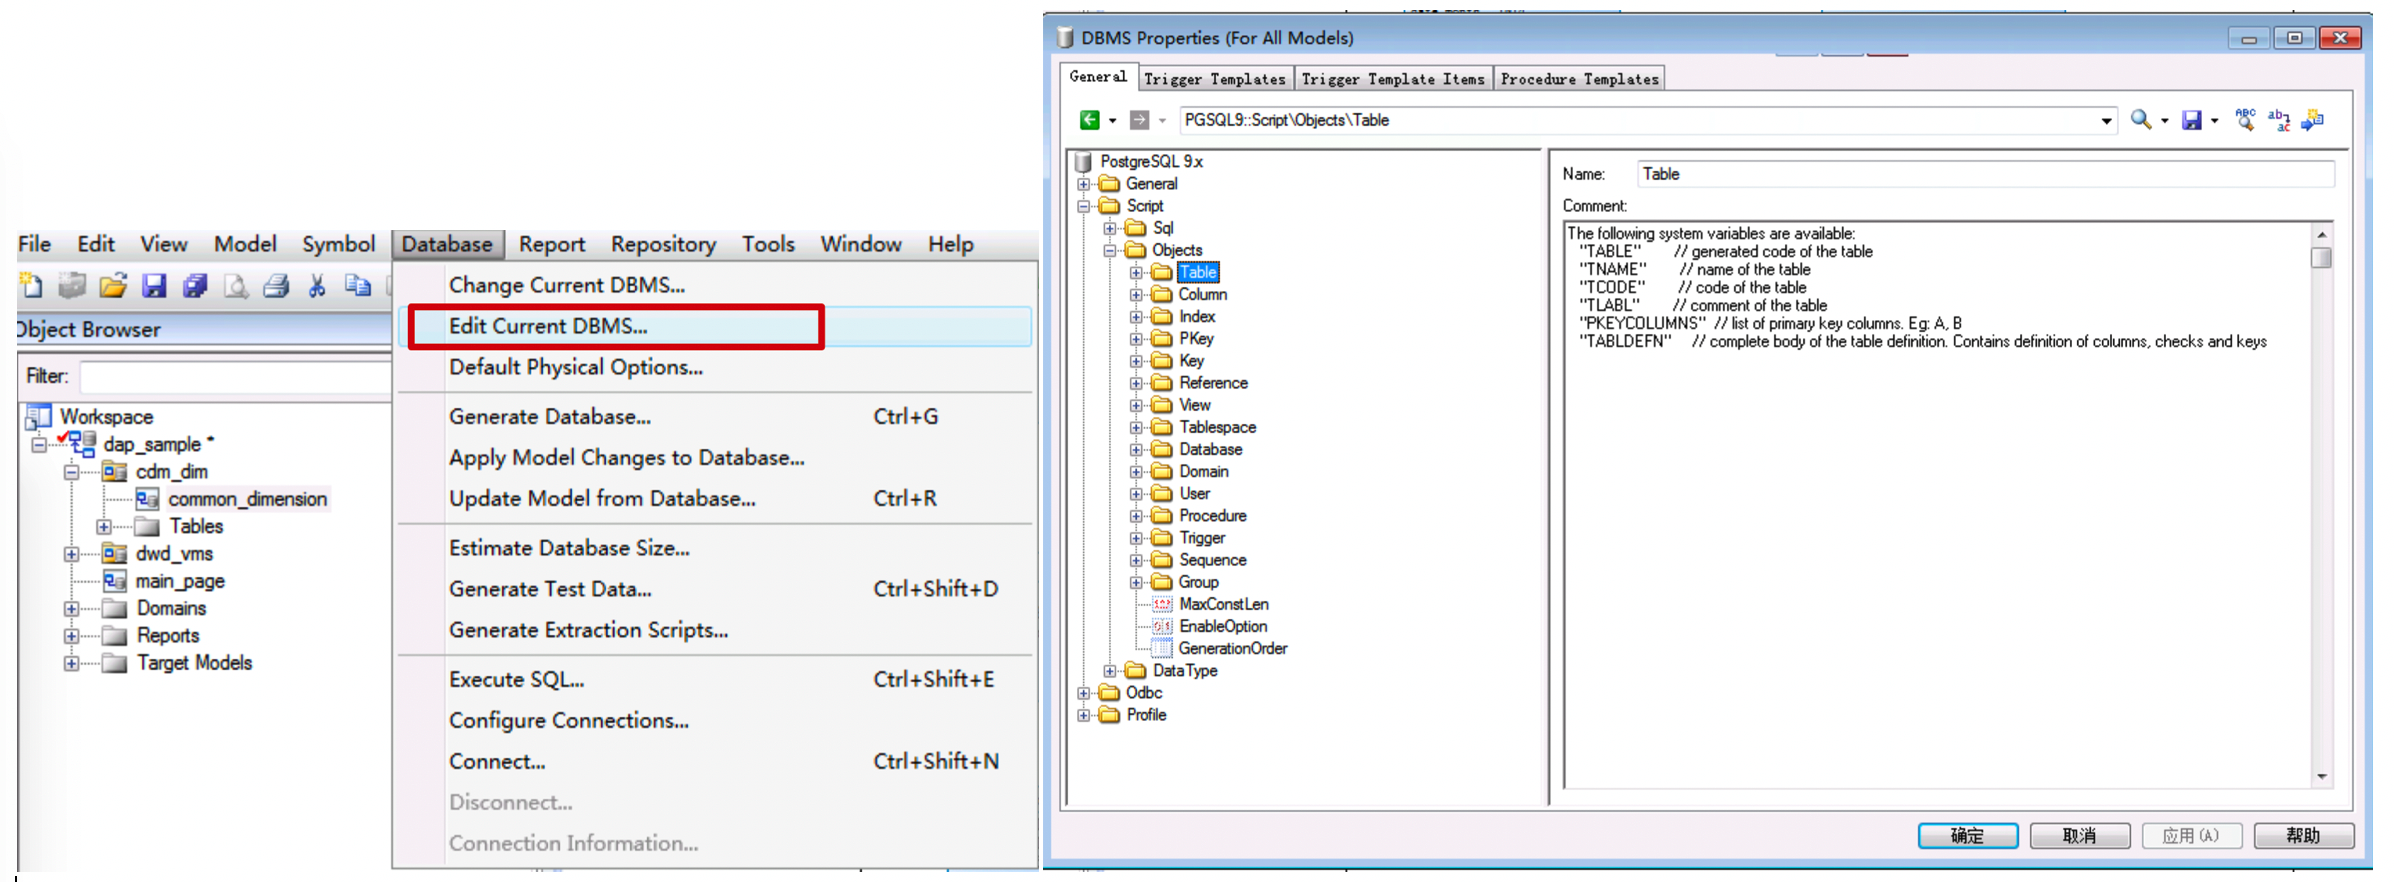Screen dimensions: 2394x882
Task: Expand the Profile folder
Action: point(1083,715)
